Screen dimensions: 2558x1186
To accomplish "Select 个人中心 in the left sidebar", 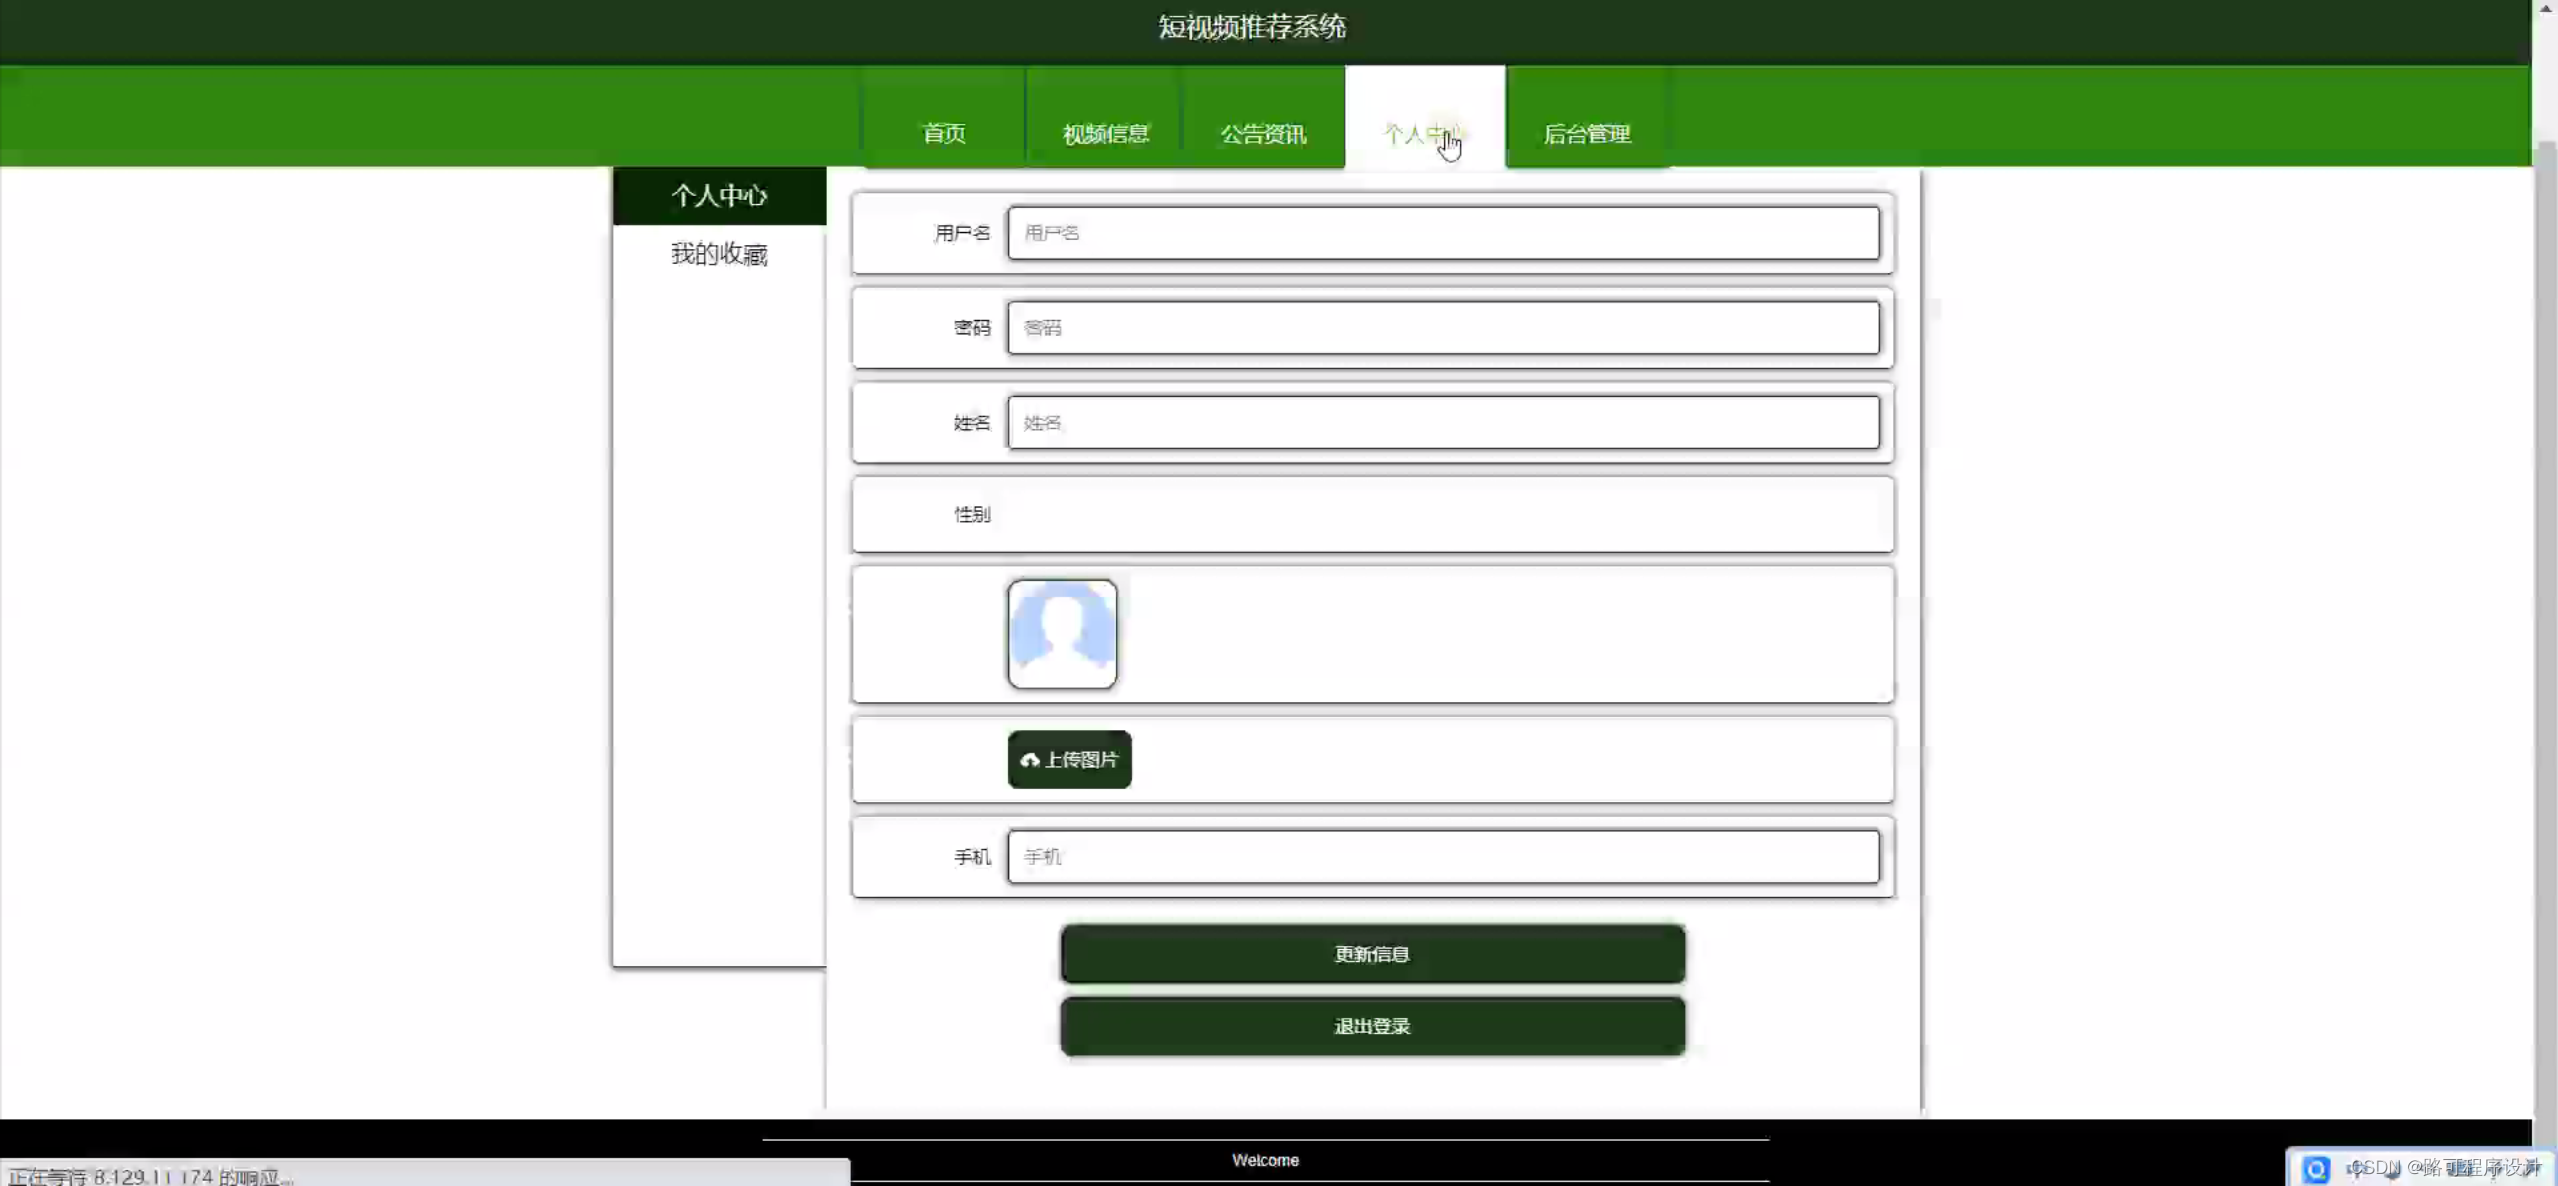I will click(719, 195).
